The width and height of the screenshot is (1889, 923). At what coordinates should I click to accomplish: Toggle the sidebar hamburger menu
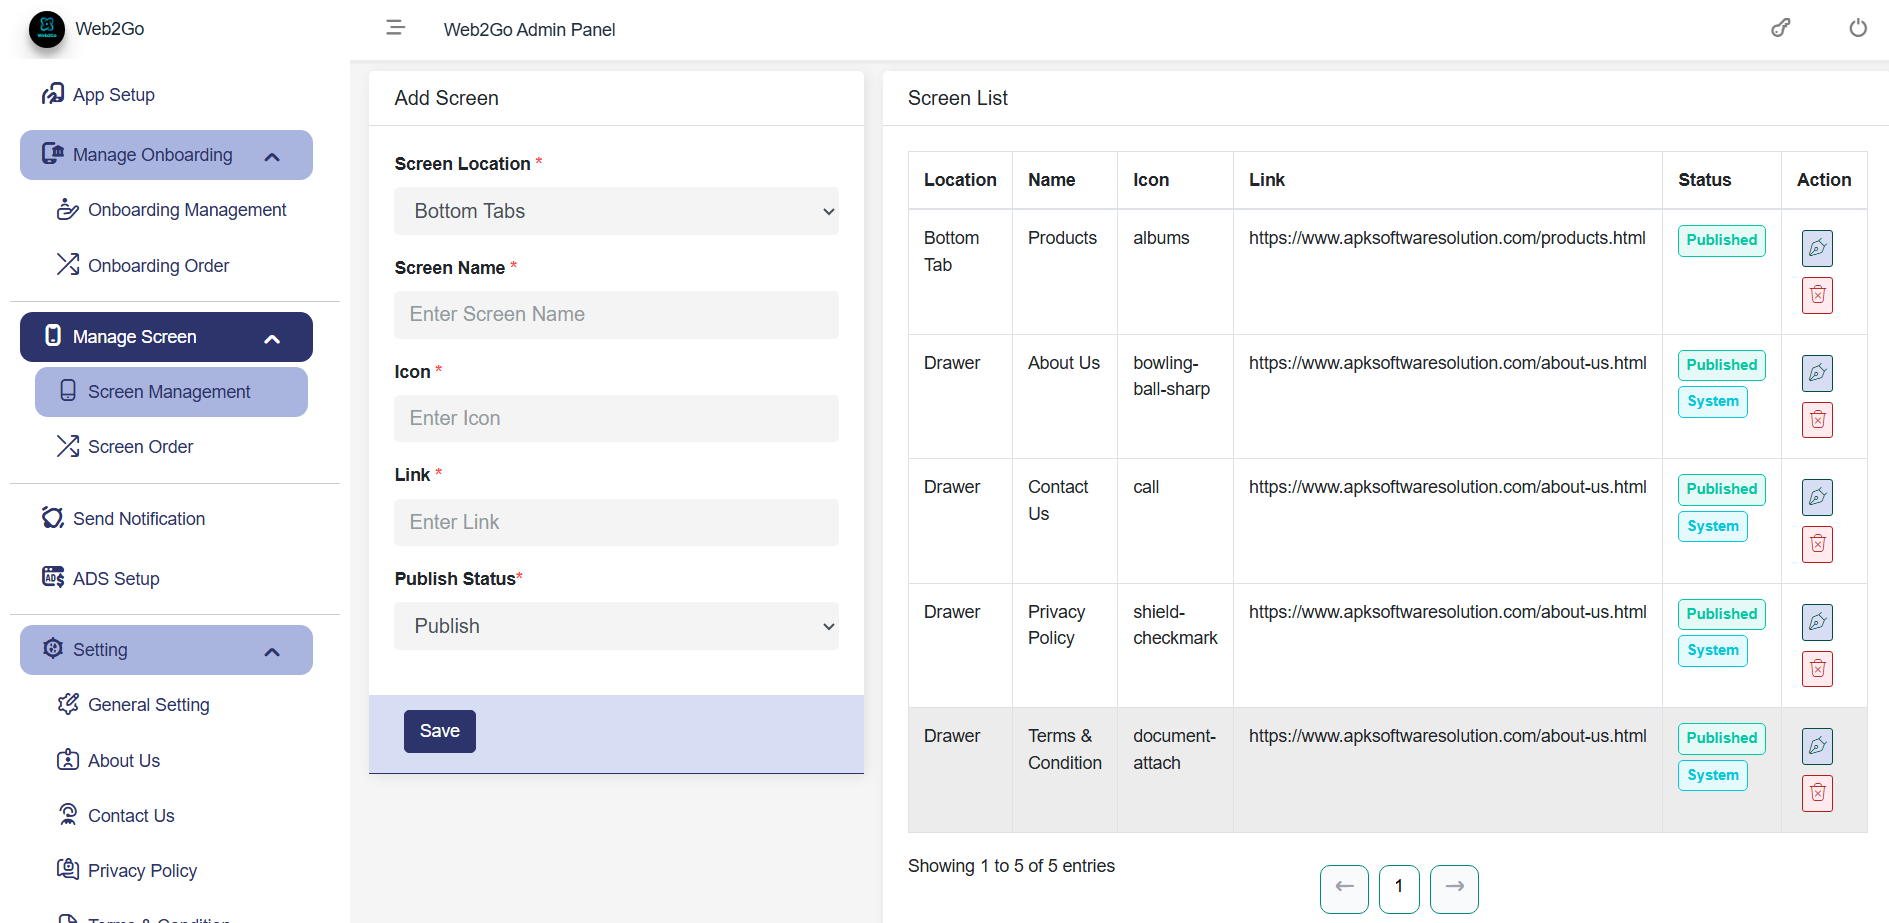click(x=395, y=28)
